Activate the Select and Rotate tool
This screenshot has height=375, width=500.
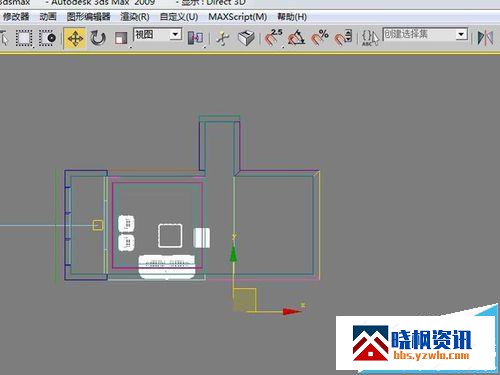tap(98, 38)
